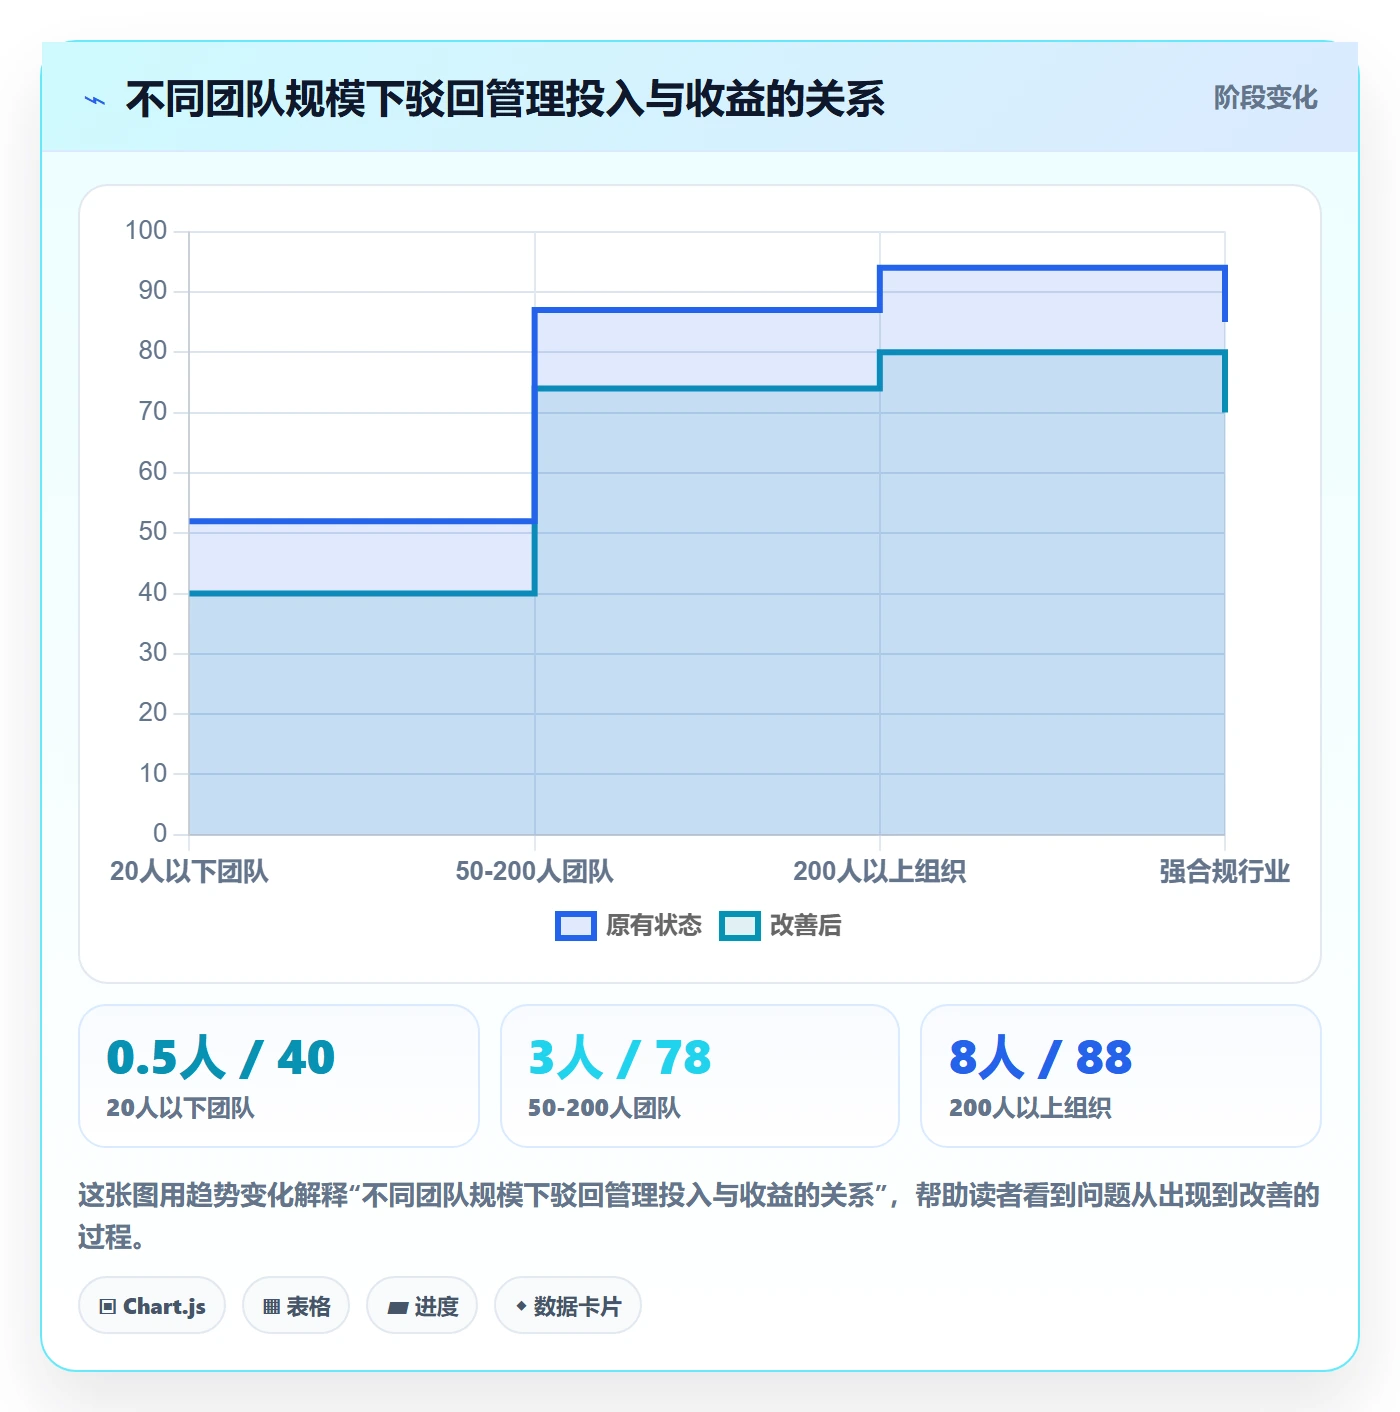1400x1412 pixels.
Task: Click the 0 value on the y-axis
Action: point(160,833)
